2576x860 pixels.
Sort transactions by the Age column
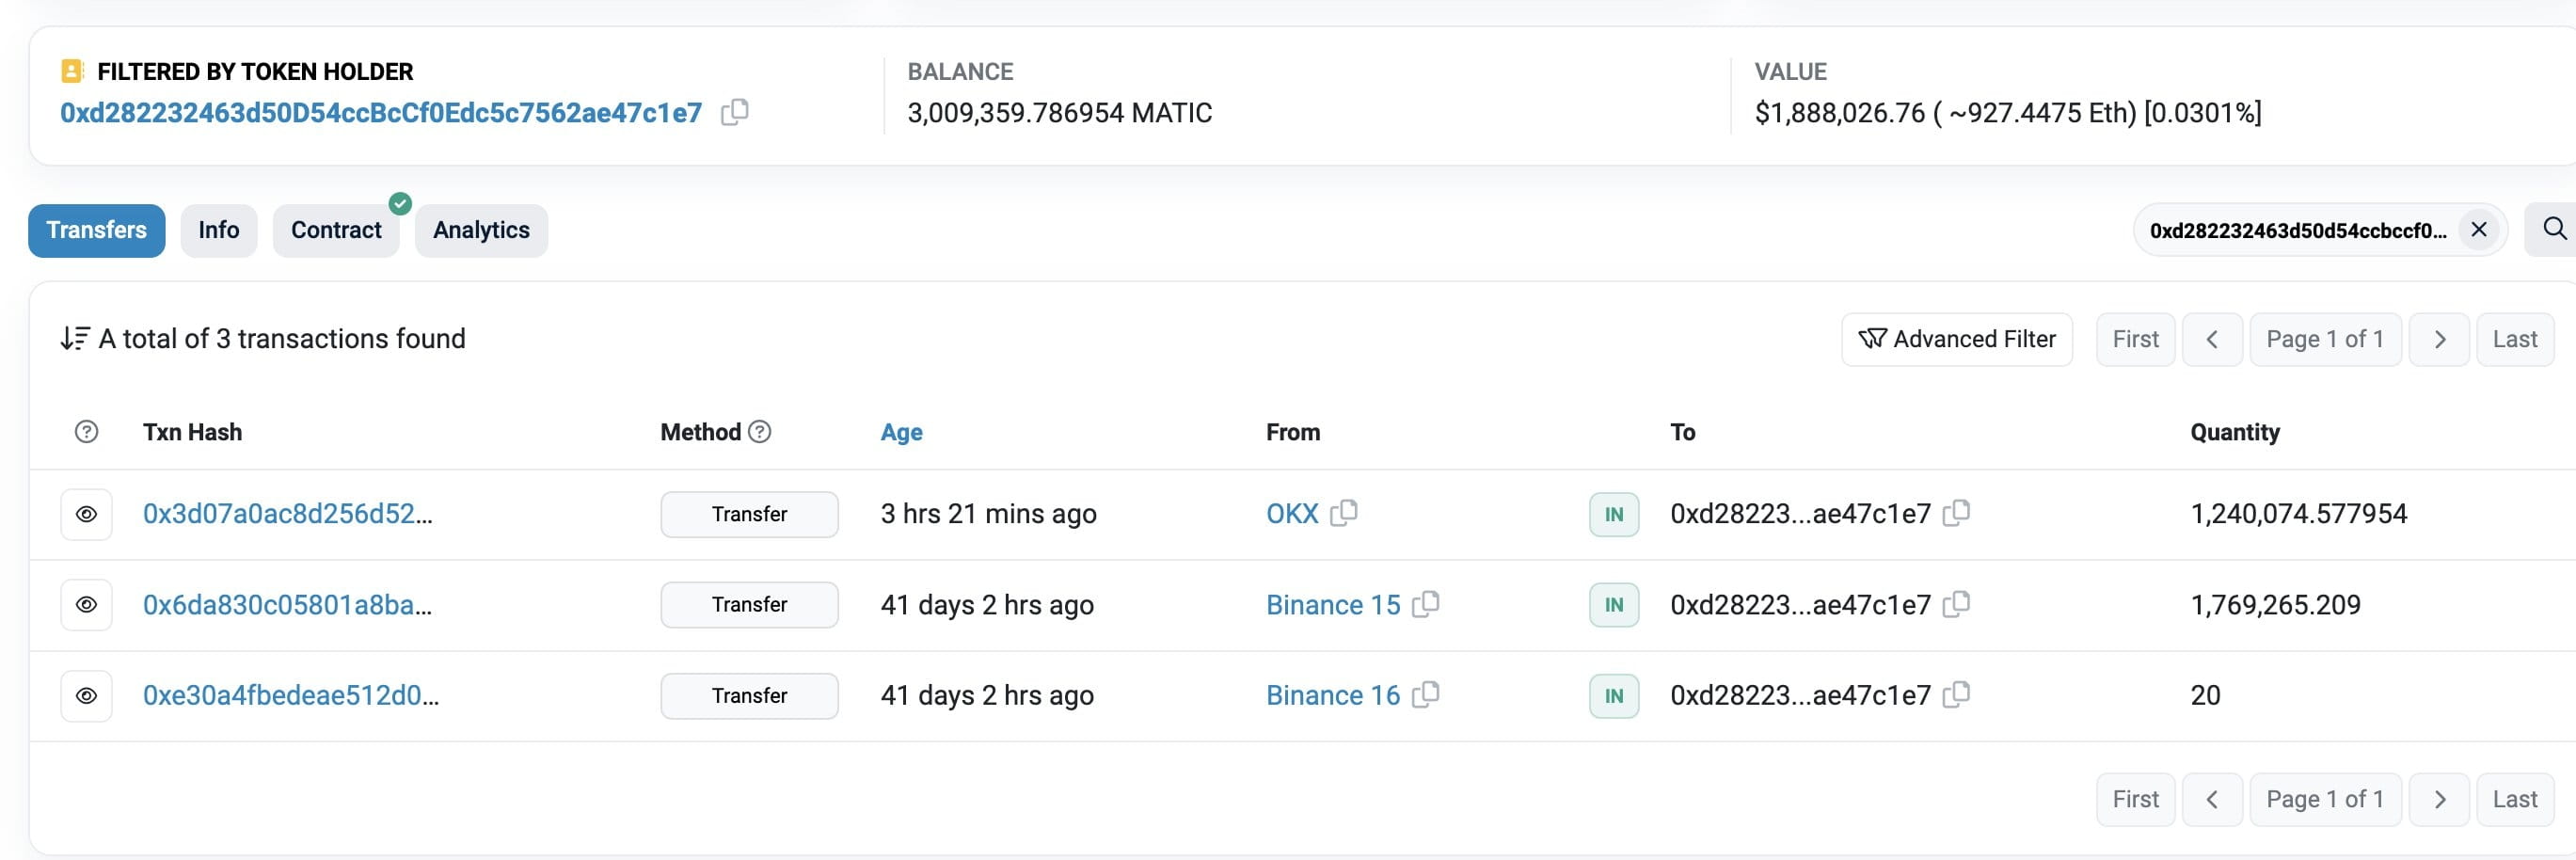(x=901, y=432)
